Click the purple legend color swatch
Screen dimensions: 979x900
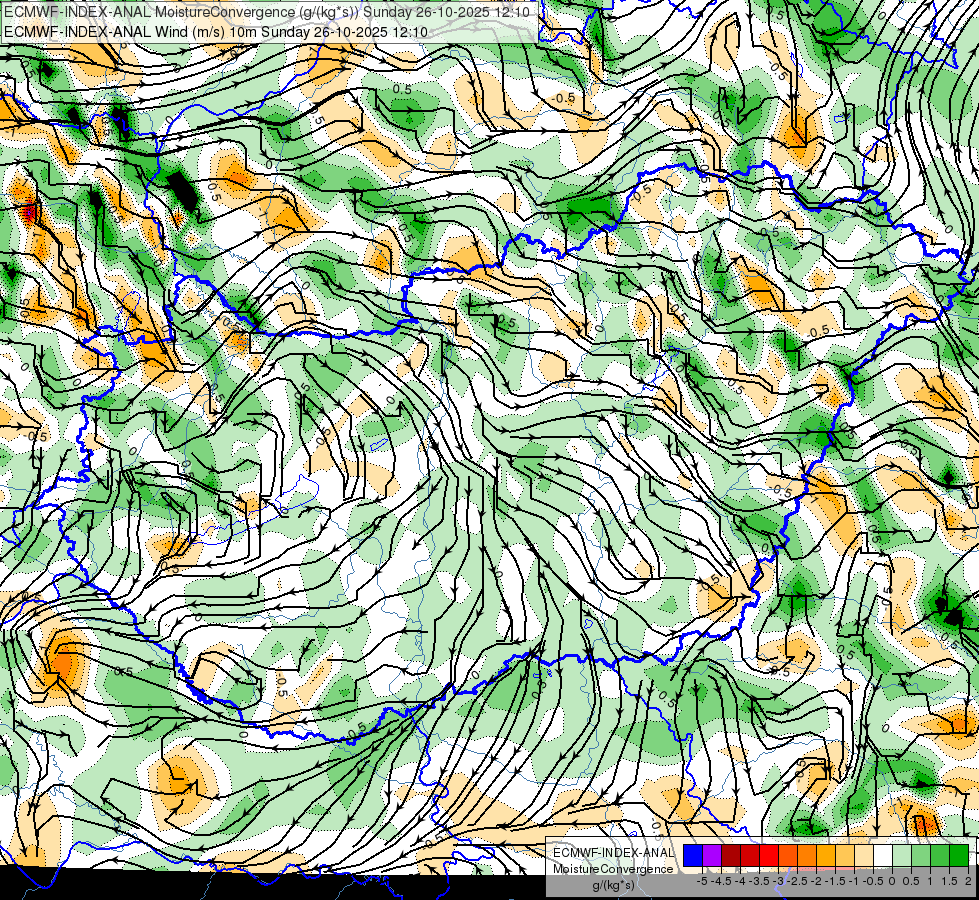coord(712,855)
